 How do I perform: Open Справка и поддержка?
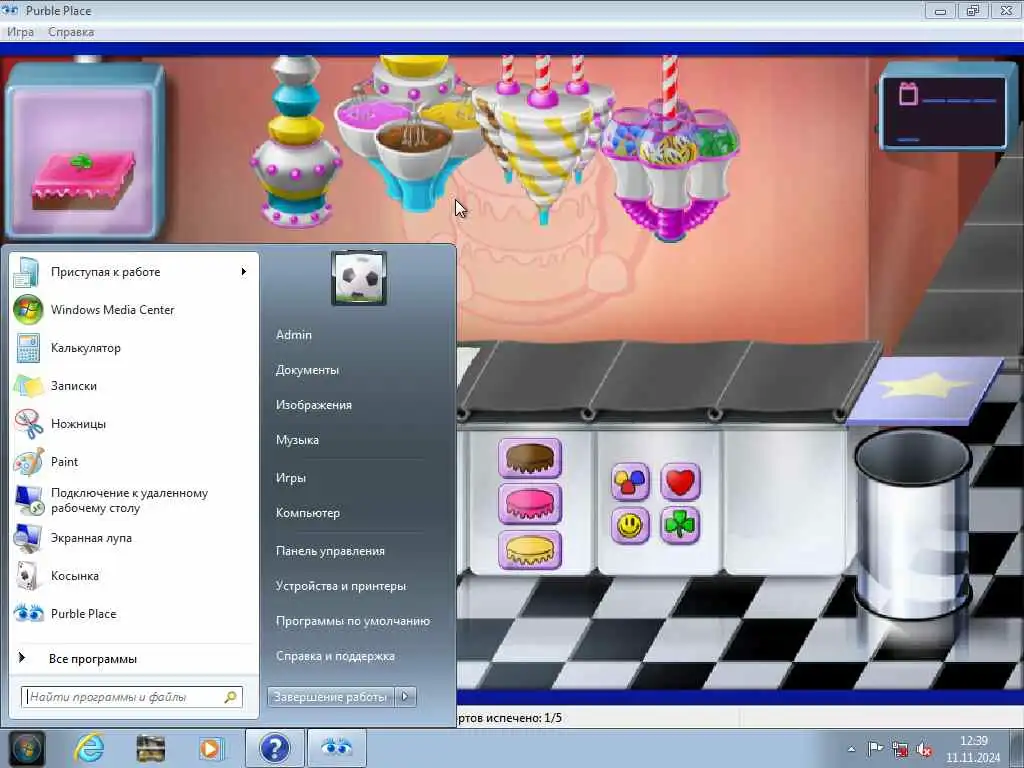click(335, 656)
